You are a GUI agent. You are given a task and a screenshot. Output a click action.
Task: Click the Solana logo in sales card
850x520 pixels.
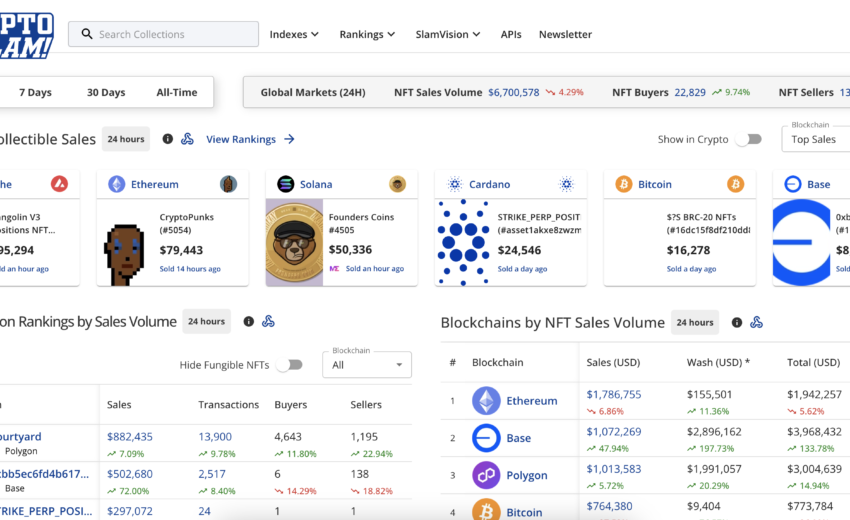[286, 184]
